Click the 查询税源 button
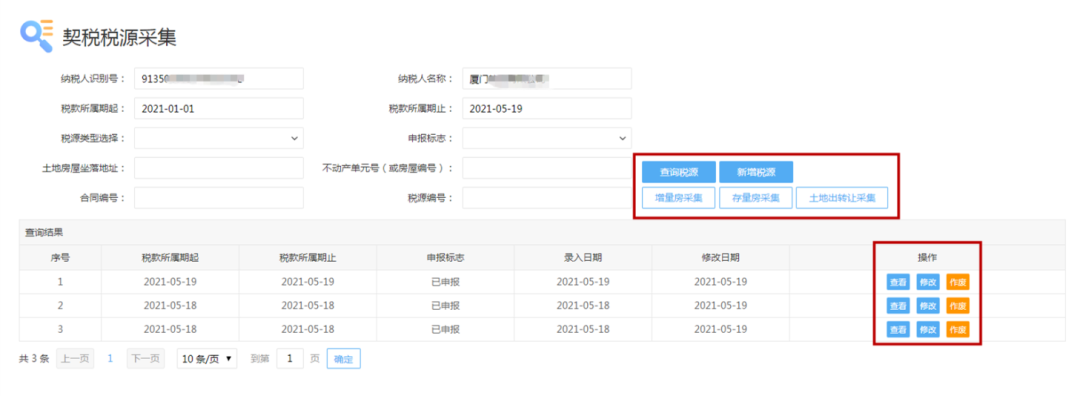1080x396 pixels. 678,172
